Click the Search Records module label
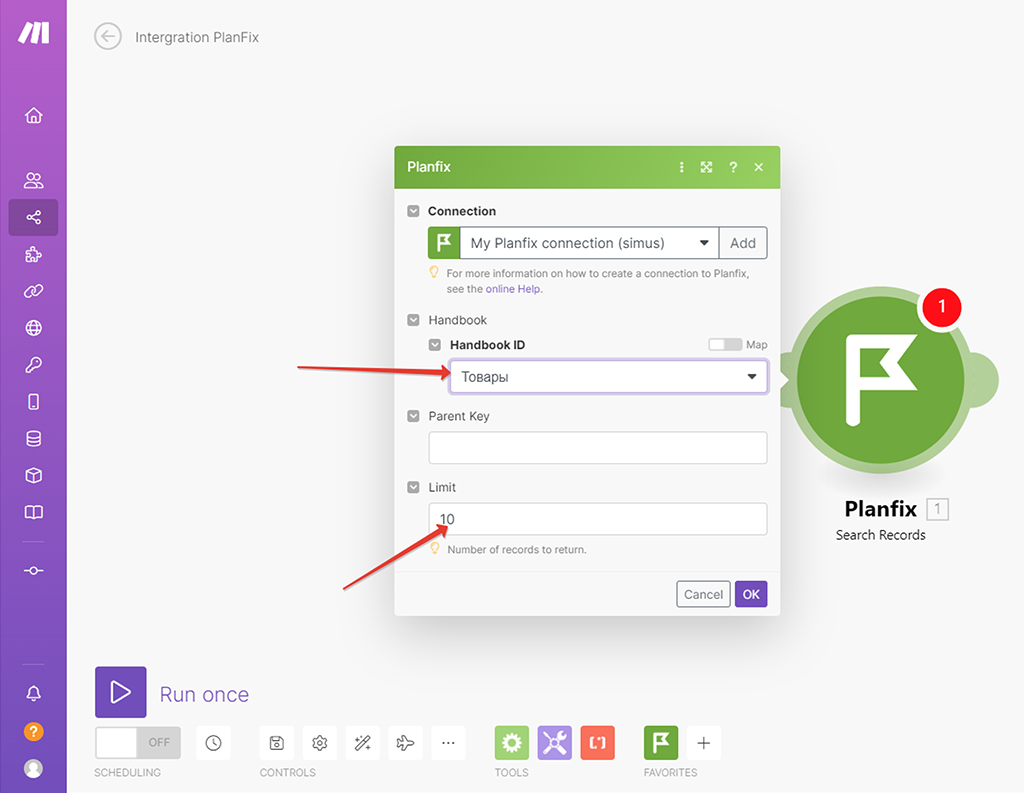Viewport: 1024px width, 793px height. pyautogui.click(x=880, y=535)
